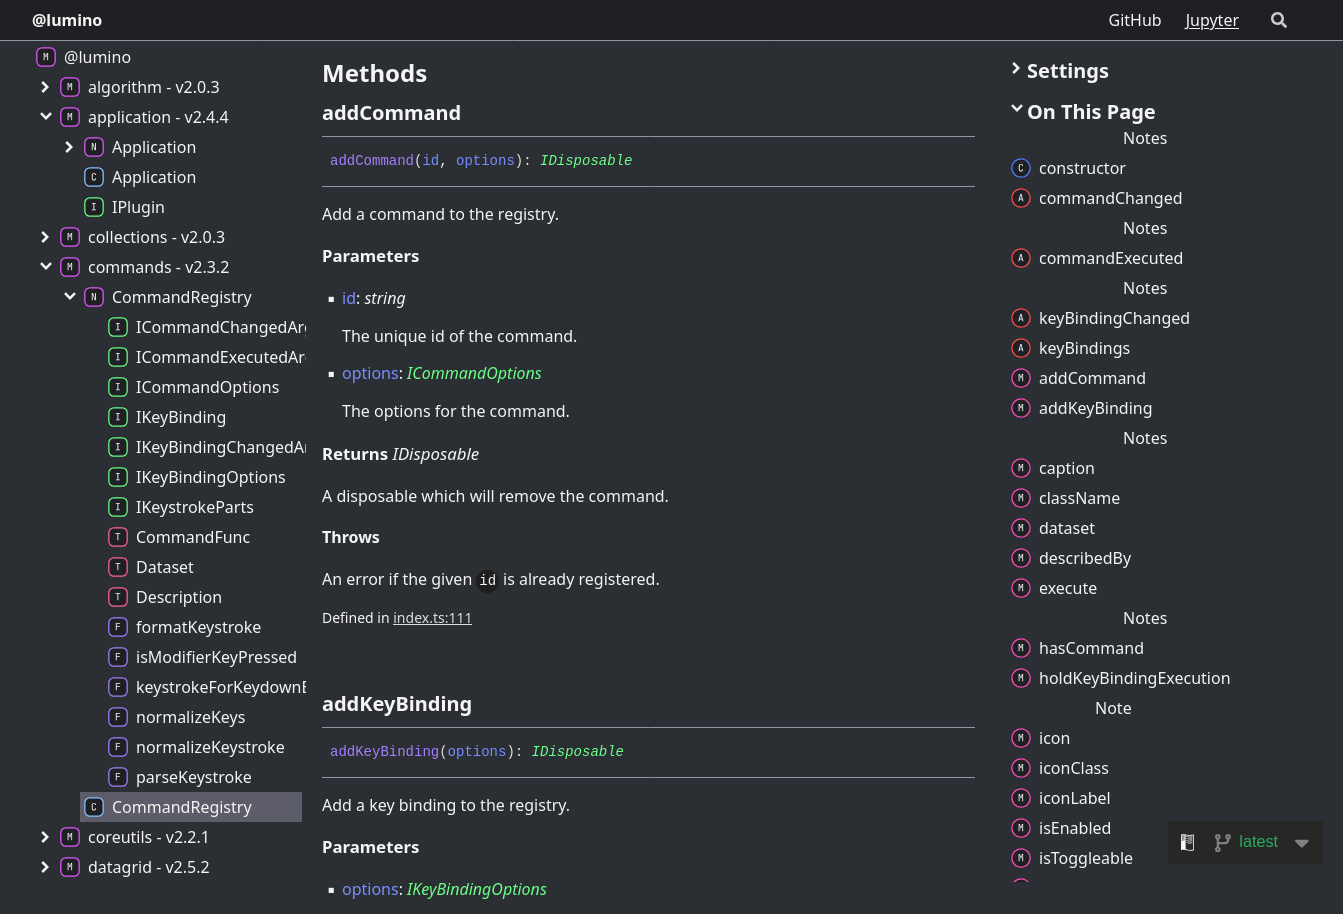Click the method icon beside addCommand

click(x=1021, y=378)
